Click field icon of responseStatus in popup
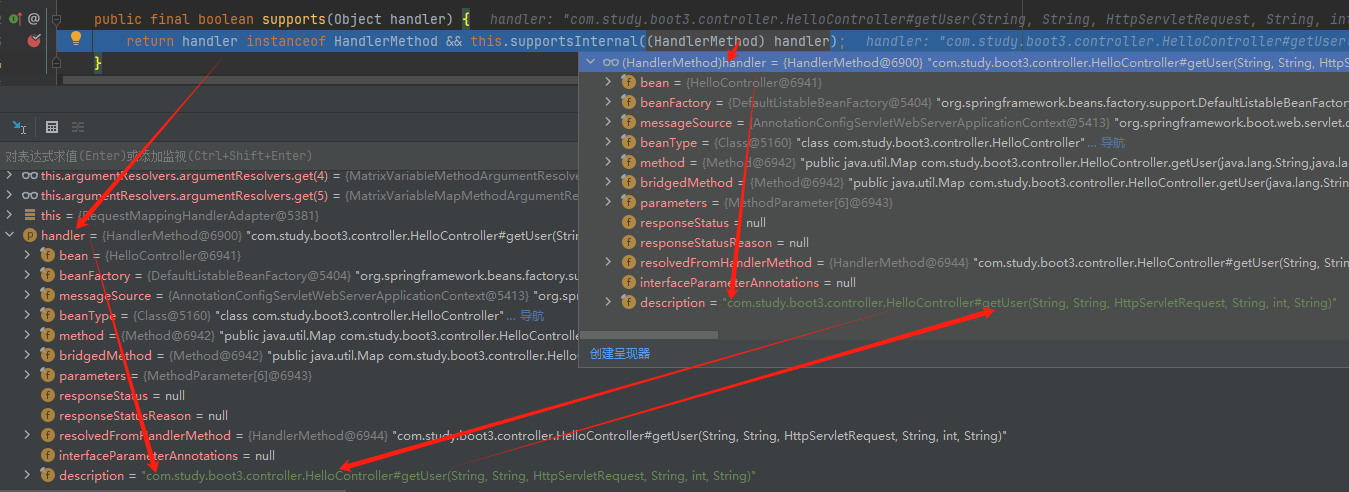 coord(628,223)
